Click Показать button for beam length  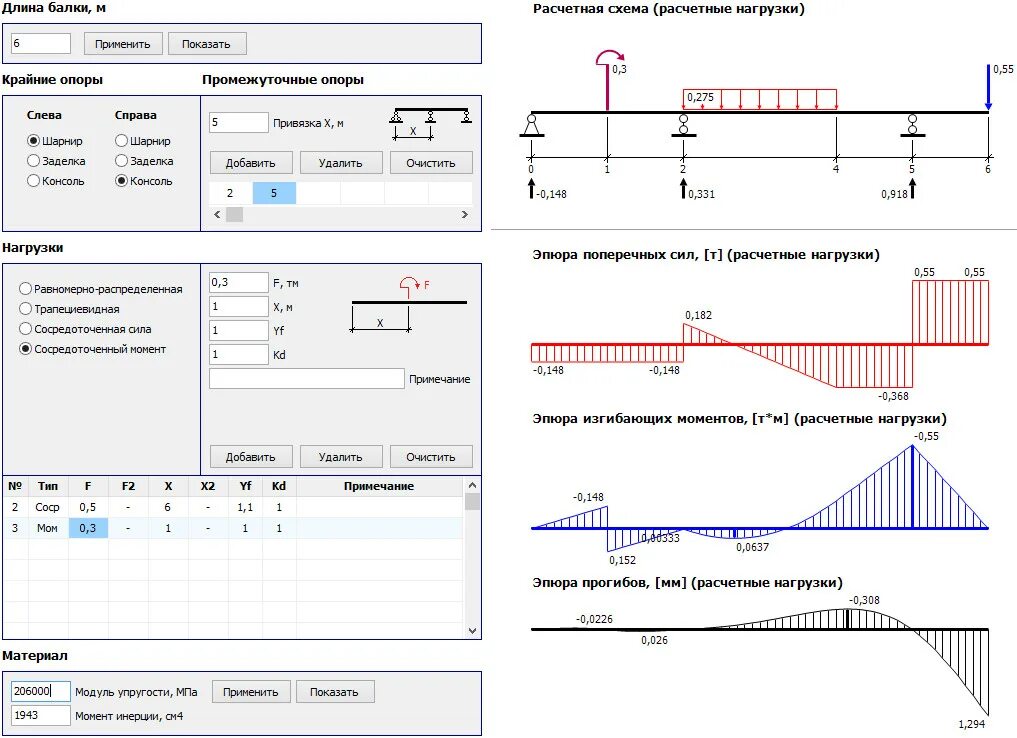(206, 43)
